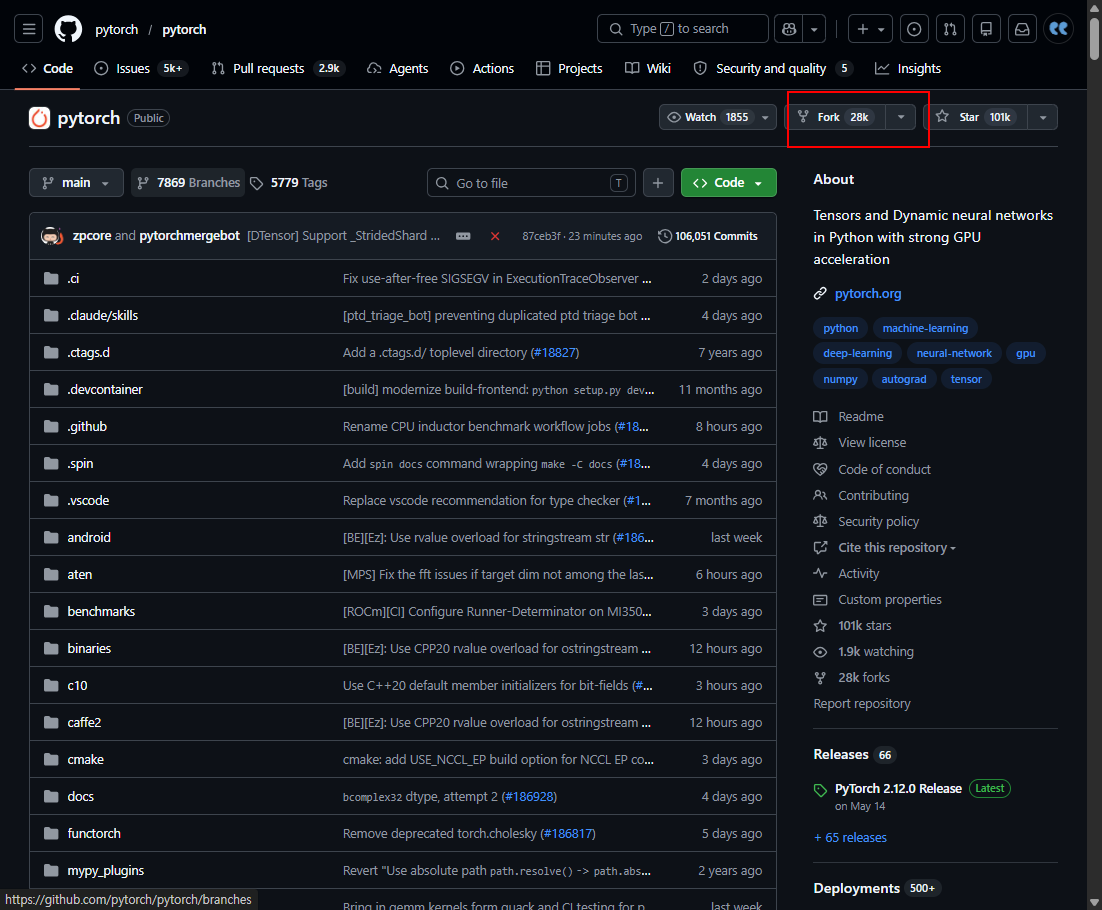The width and height of the screenshot is (1102, 910).
Task: Visit pytorch.org website link
Action: (x=867, y=294)
